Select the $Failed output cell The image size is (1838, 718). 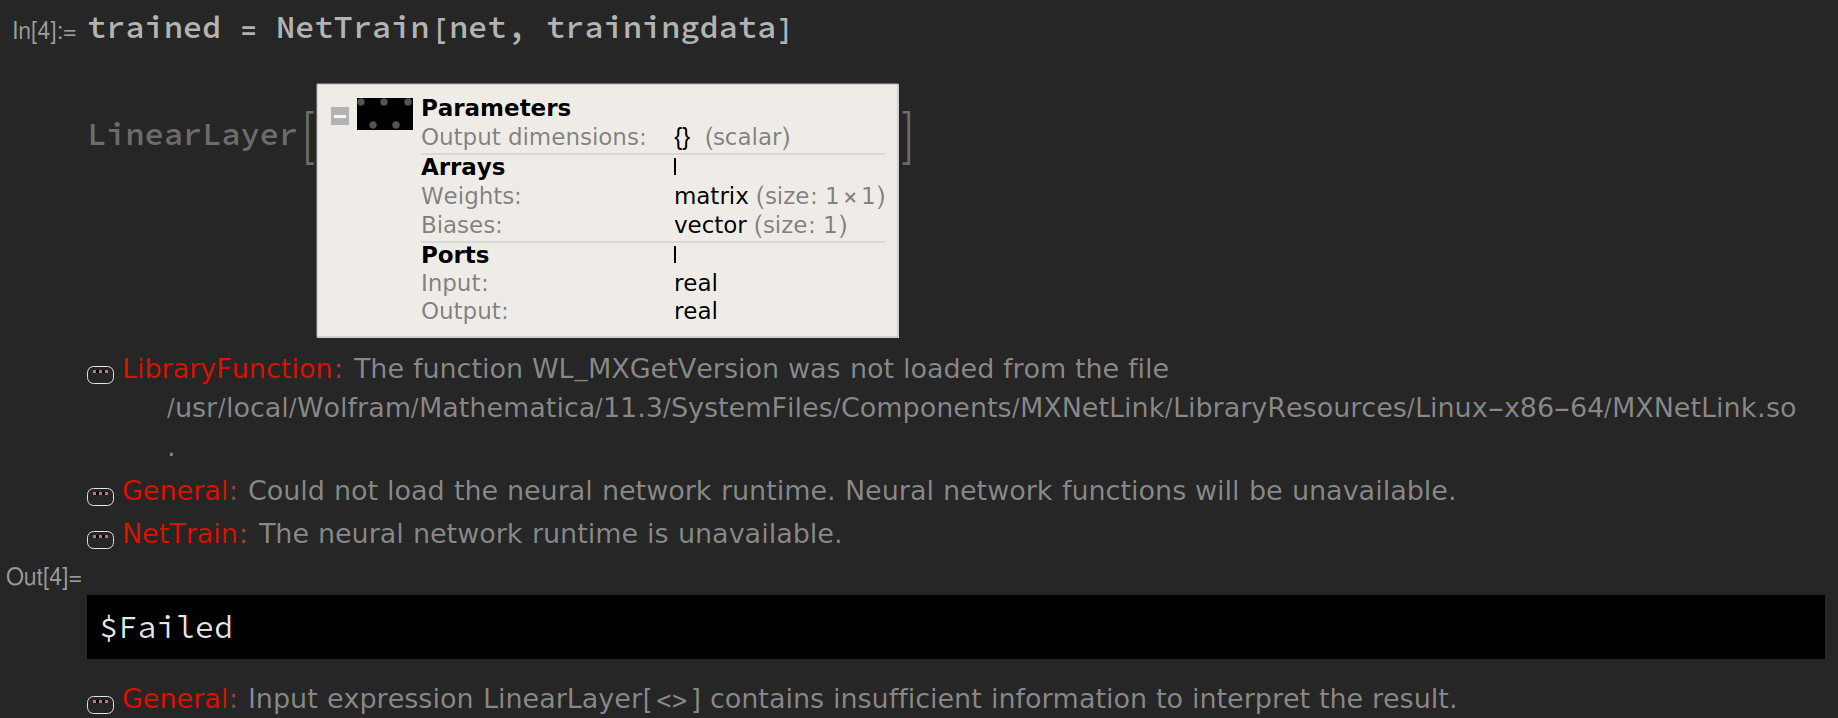(x=956, y=627)
